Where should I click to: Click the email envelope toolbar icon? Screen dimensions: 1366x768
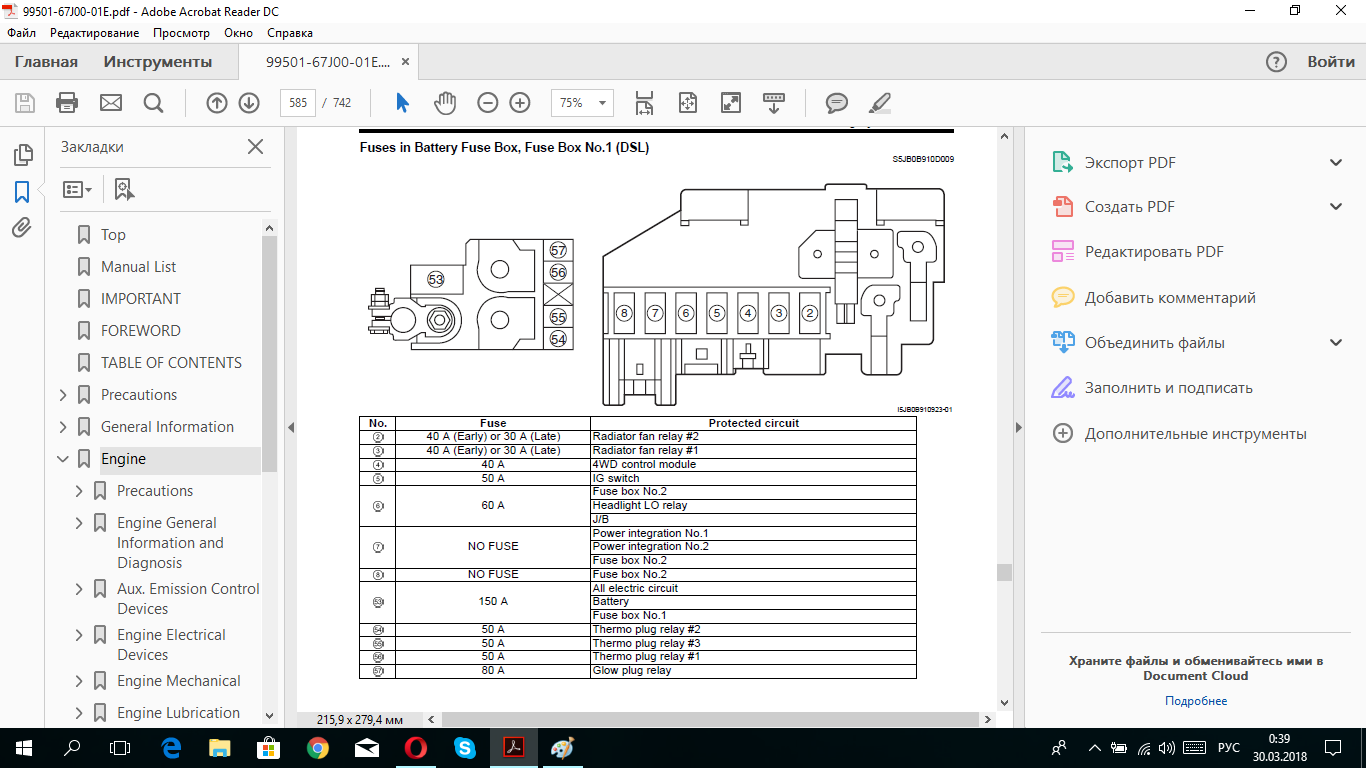point(110,103)
